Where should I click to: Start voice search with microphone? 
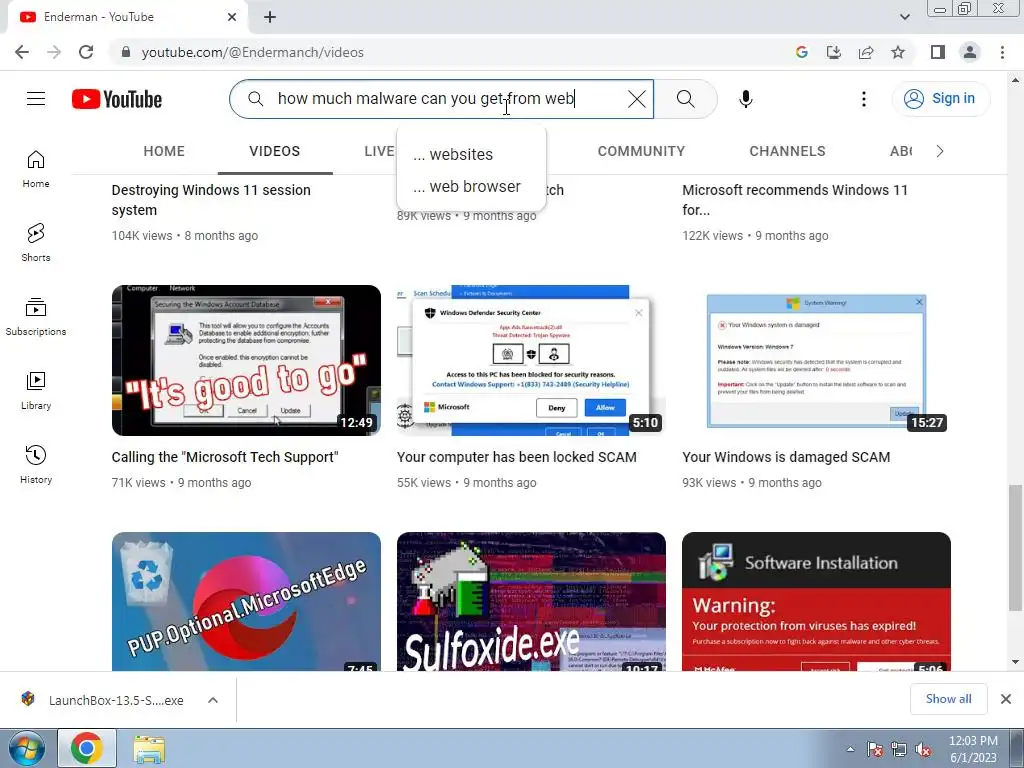[x=746, y=99]
